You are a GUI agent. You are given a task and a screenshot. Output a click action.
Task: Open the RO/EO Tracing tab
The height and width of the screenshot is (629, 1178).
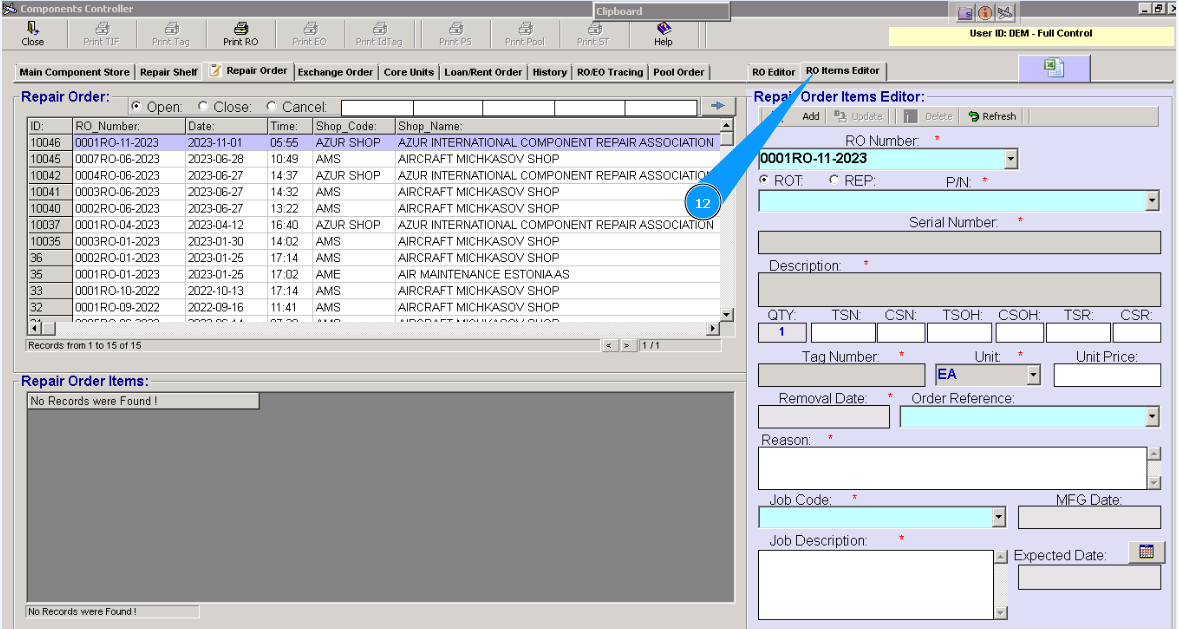click(x=610, y=72)
